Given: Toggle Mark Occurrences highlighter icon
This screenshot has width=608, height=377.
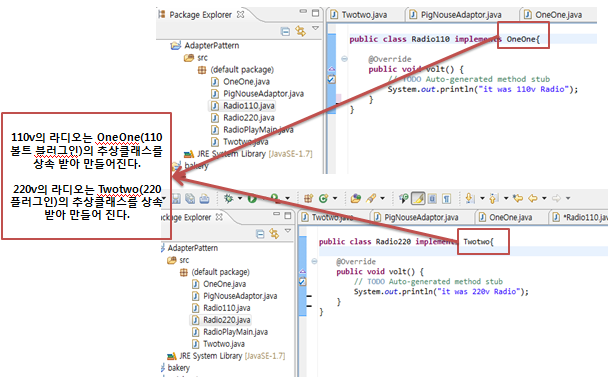Looking at the screenshot, I should 418,199.
